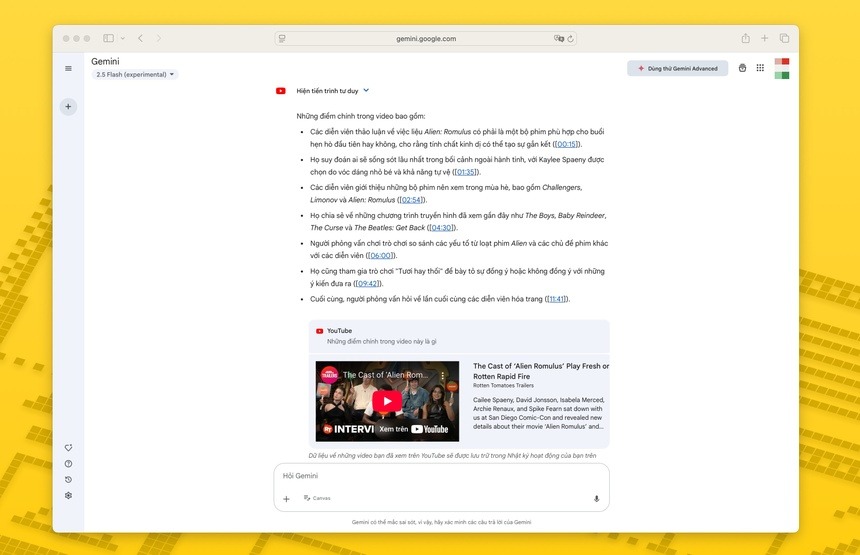
Task: Open the 09:42 timestamp link
Action: pyautogui.click(x=367, y=284)
